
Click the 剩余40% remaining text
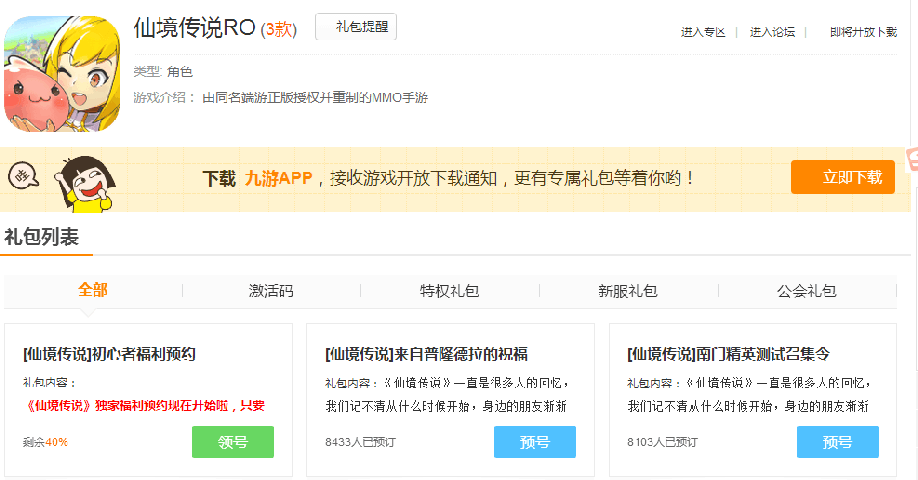[x=45, y=443]
